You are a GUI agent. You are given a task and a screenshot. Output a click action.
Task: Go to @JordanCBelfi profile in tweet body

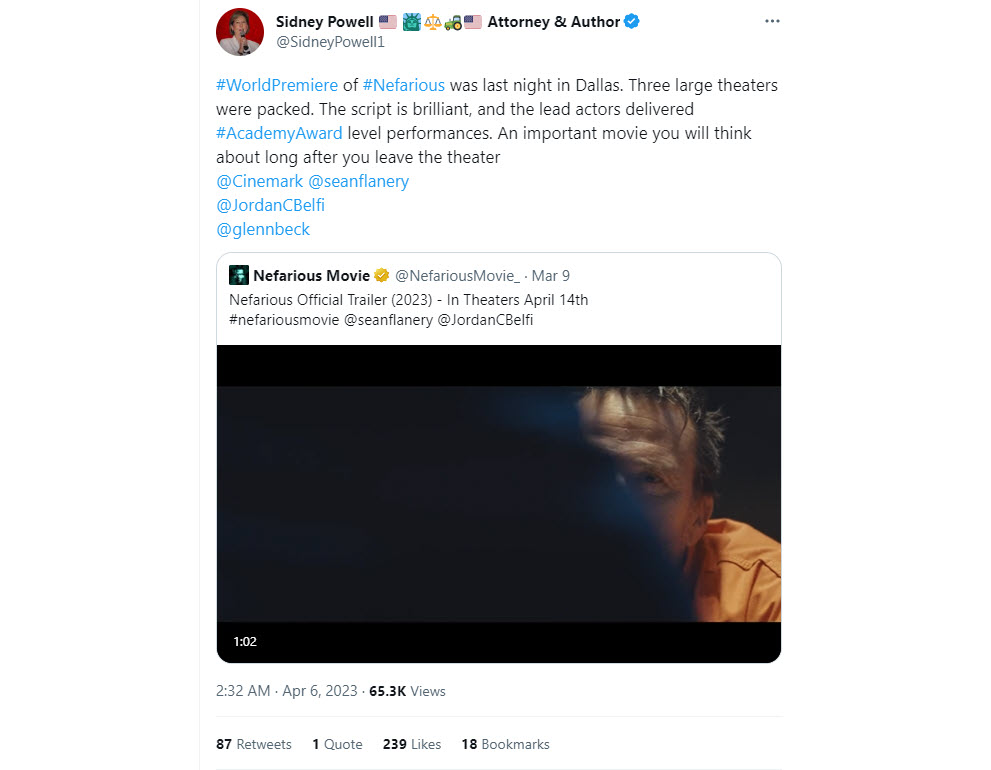tap(270, 205)
